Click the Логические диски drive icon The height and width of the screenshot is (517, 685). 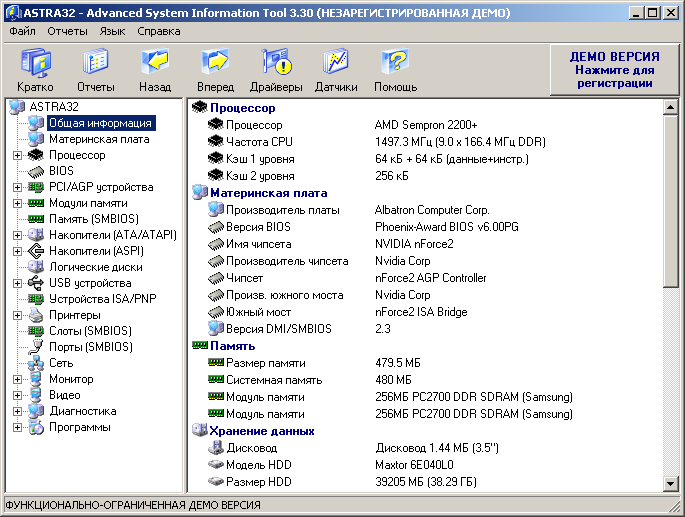click(36, 267)
